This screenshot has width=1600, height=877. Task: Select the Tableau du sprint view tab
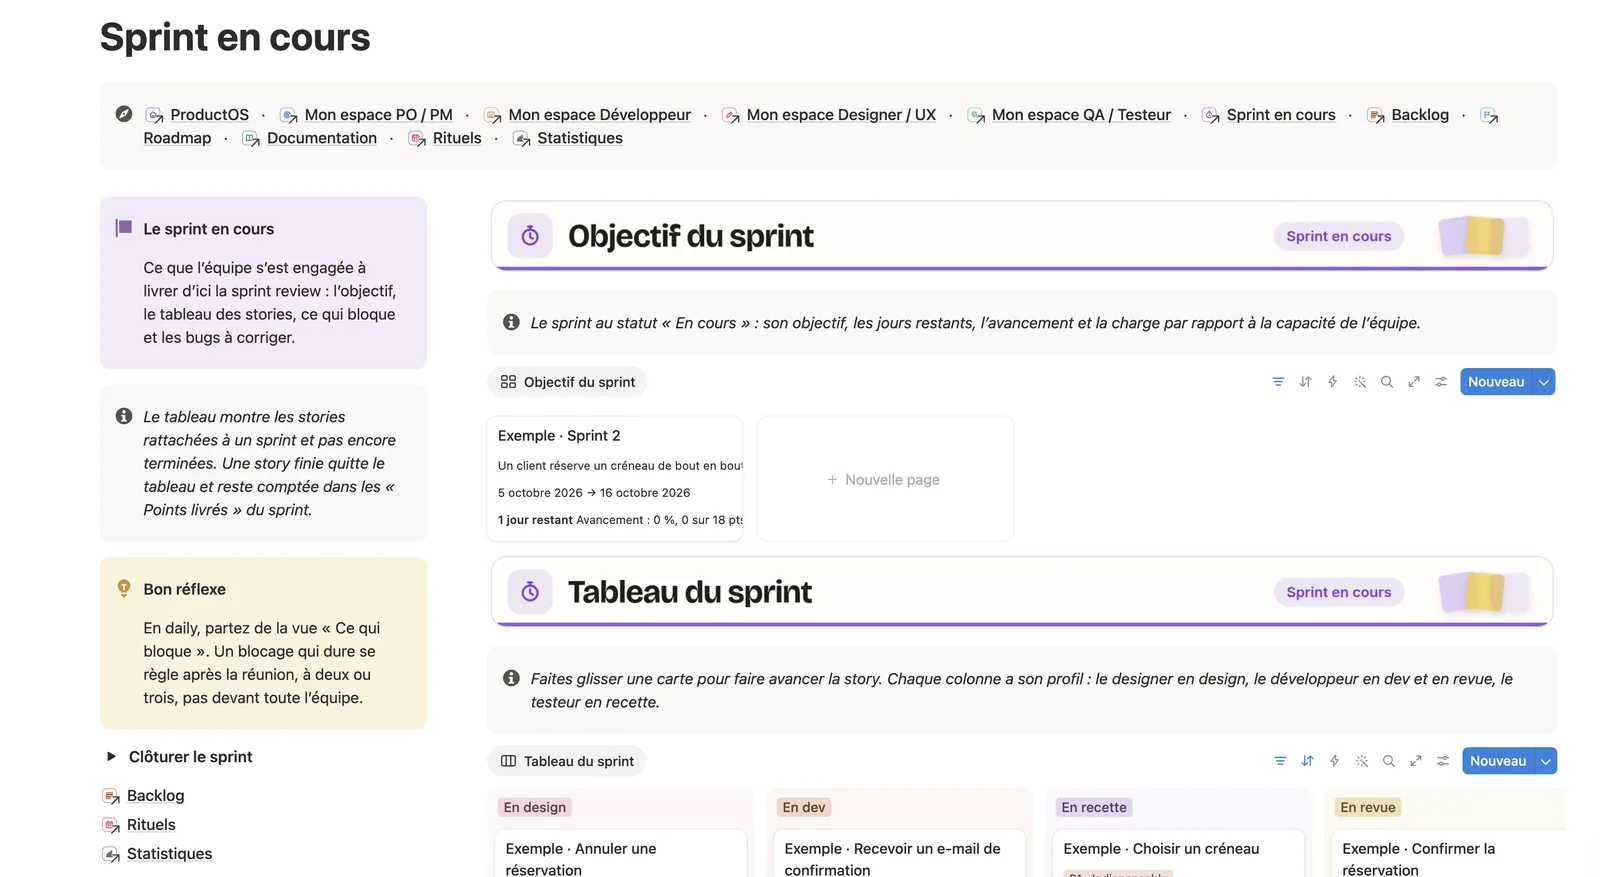point(567,761)
